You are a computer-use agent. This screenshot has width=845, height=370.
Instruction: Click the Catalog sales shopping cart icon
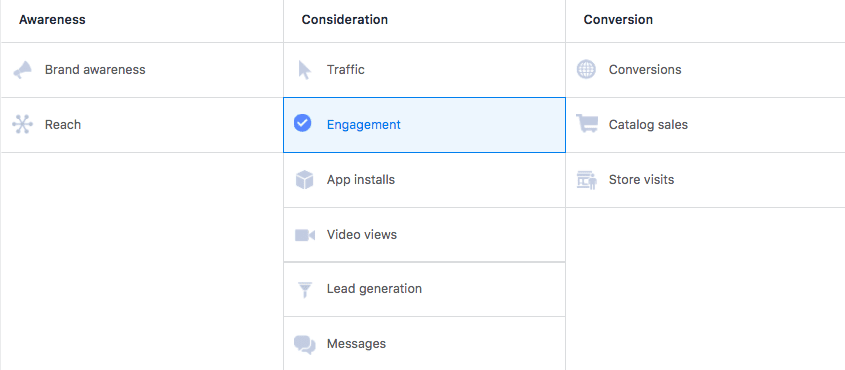point(587,123)
